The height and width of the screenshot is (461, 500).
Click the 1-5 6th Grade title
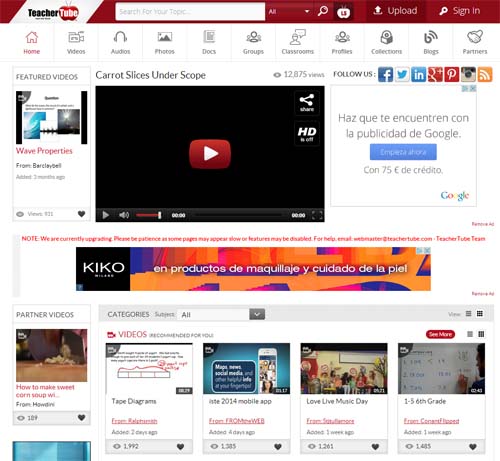click(x=425, y=401)
